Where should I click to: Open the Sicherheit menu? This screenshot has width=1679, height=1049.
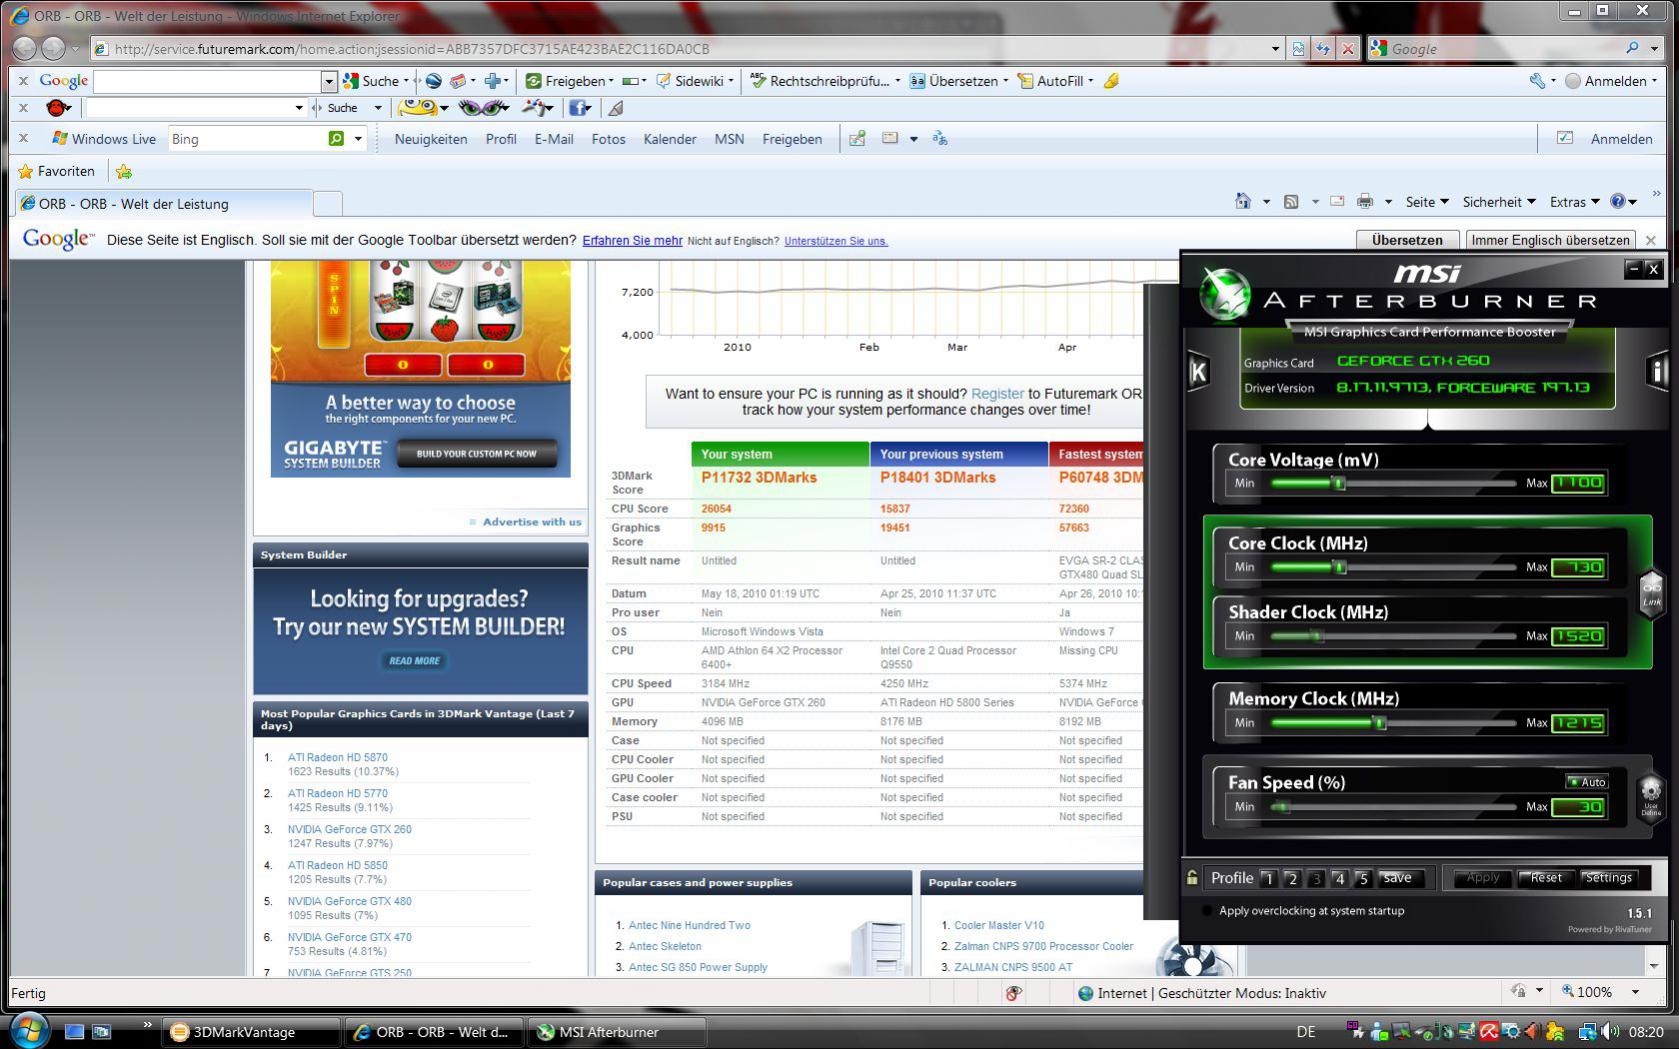pyautogui.click(x=1499, y=202)
